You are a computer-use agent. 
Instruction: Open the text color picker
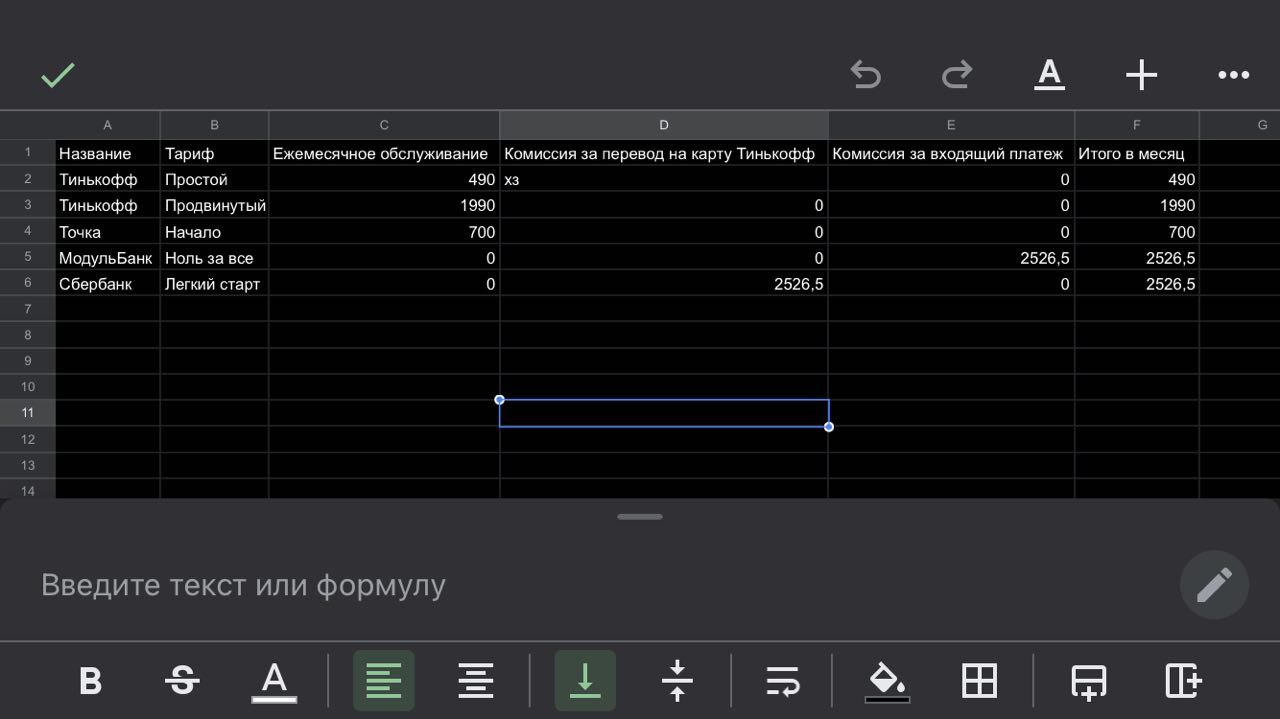274,682
